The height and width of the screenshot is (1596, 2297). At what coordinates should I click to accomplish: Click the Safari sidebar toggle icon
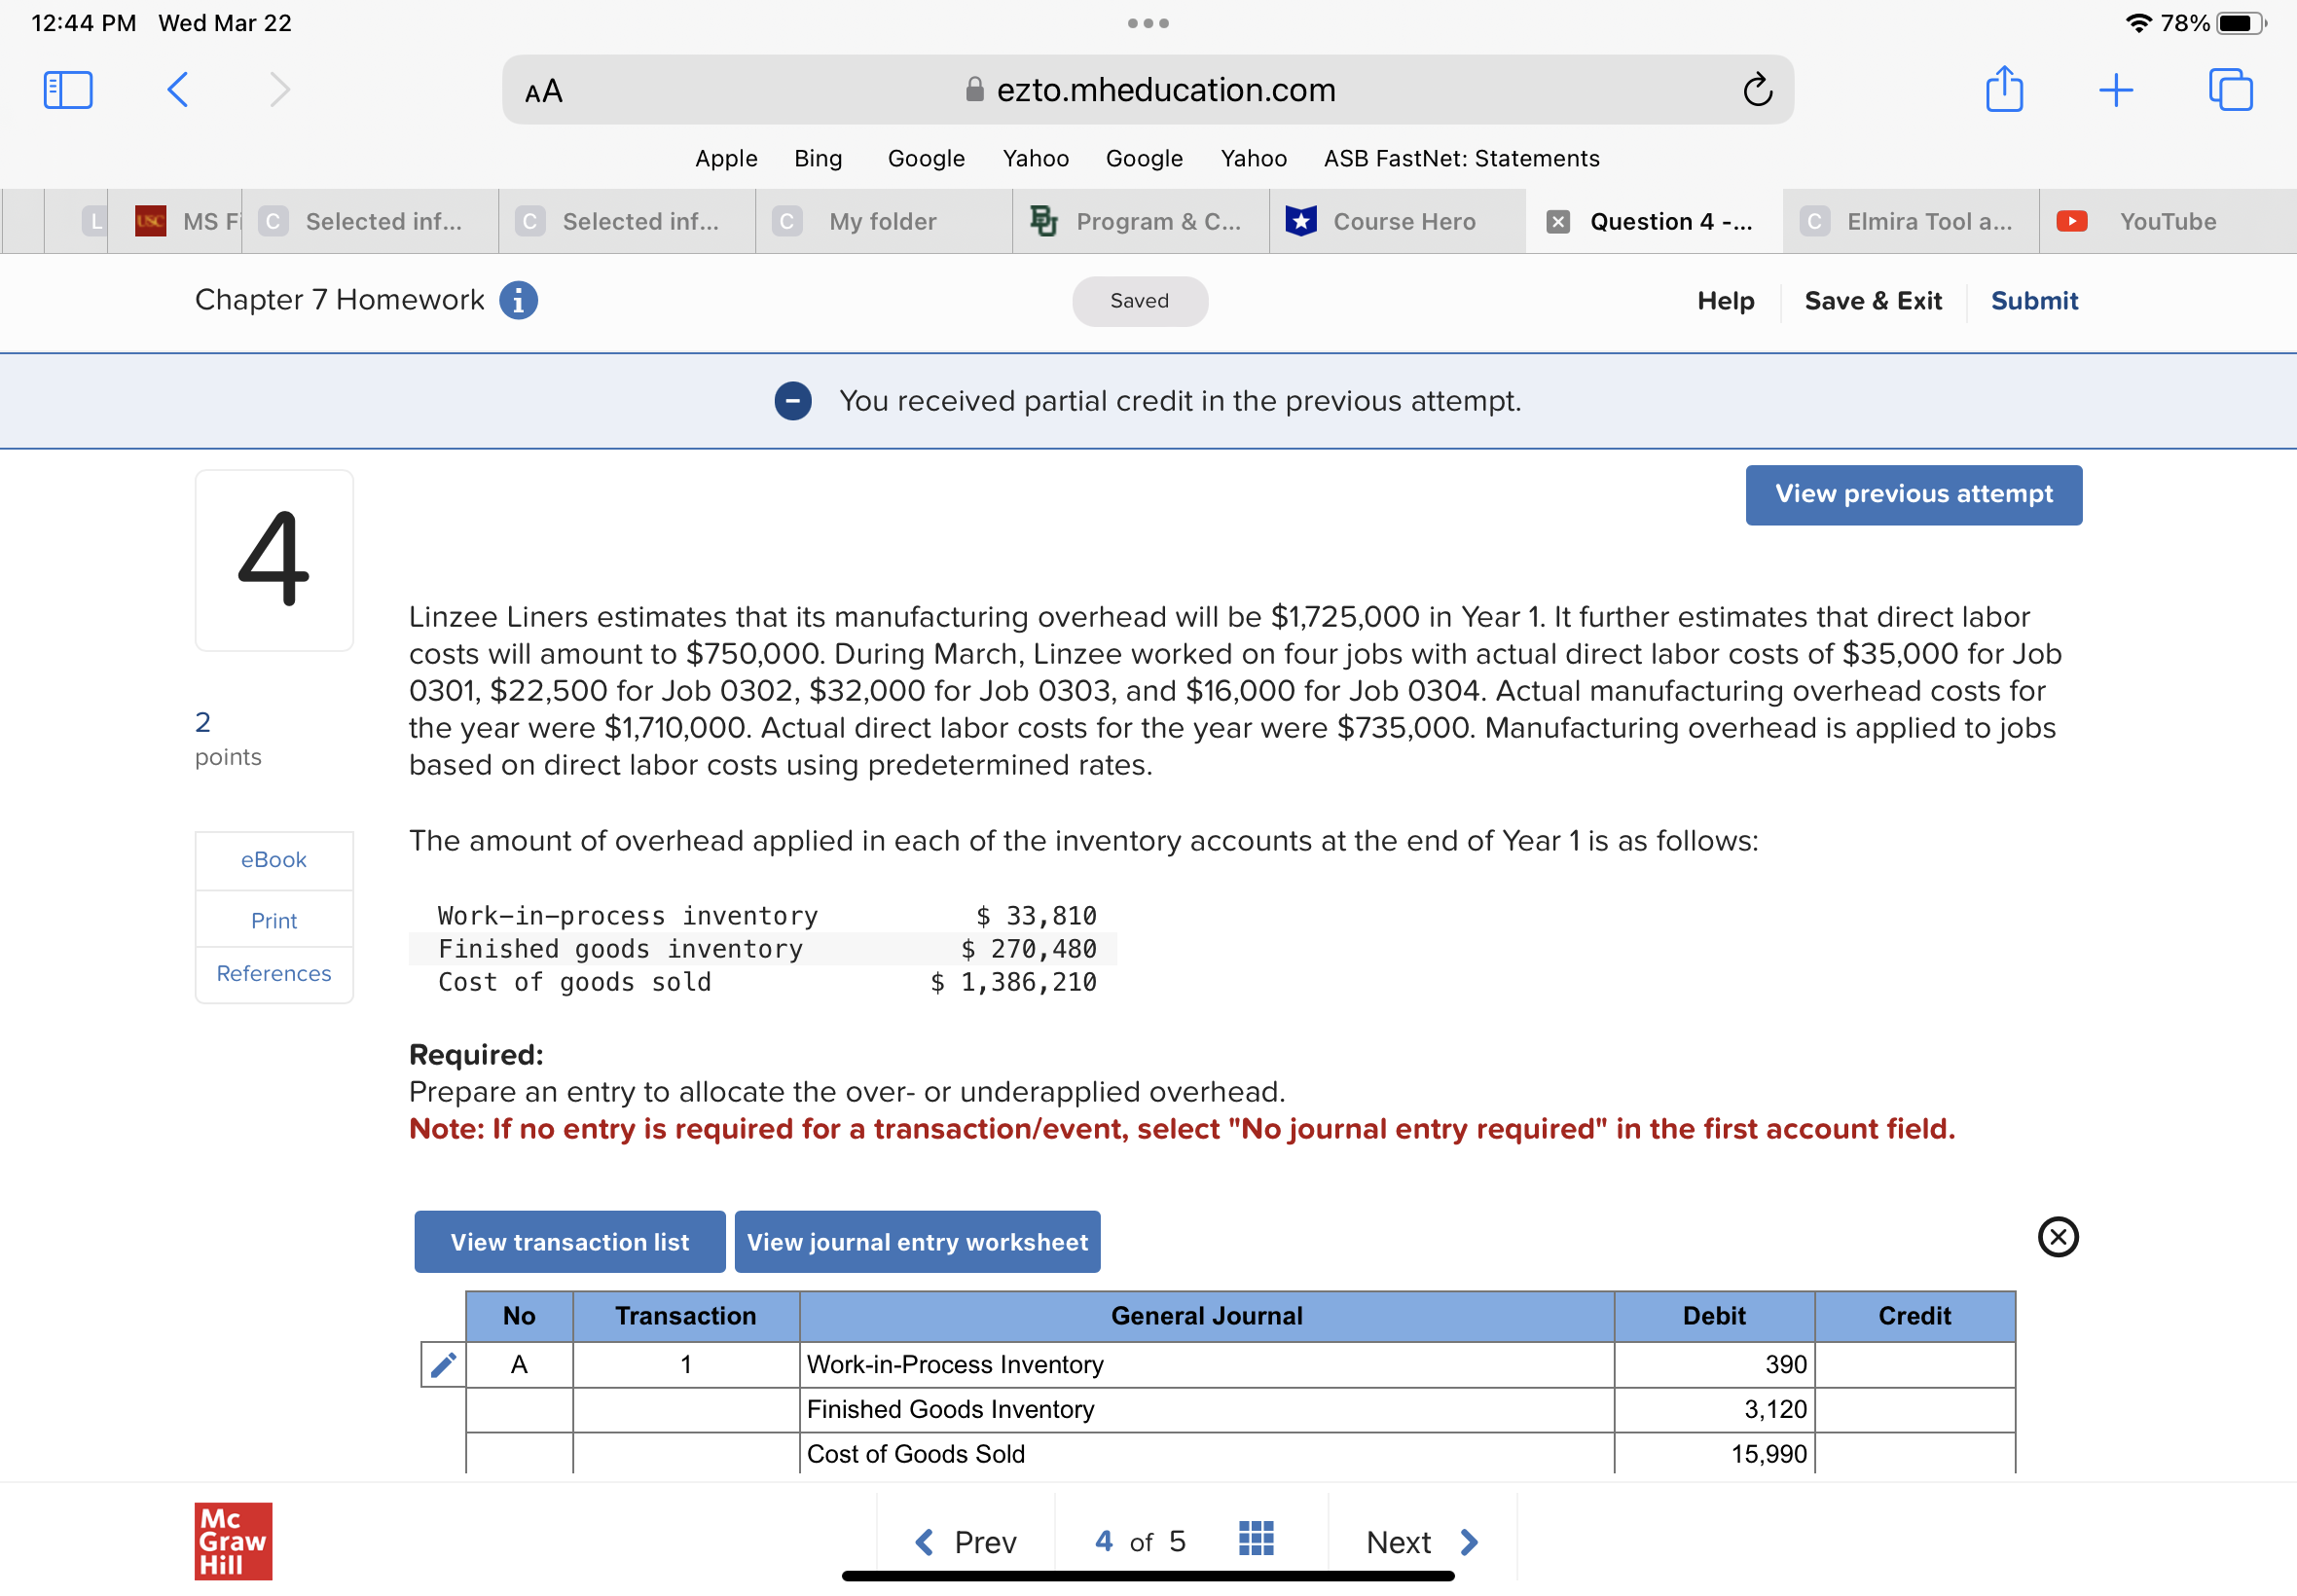coord(68,90)
